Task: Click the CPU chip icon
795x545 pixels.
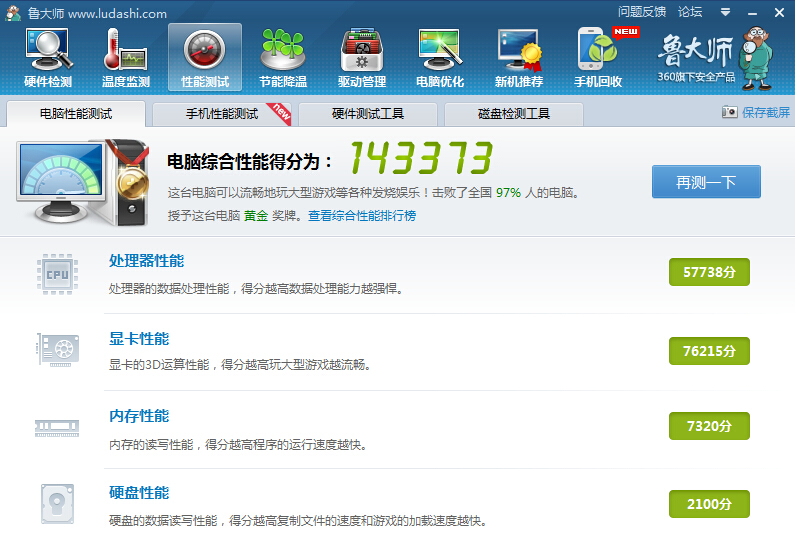Action: pos(57,274)
